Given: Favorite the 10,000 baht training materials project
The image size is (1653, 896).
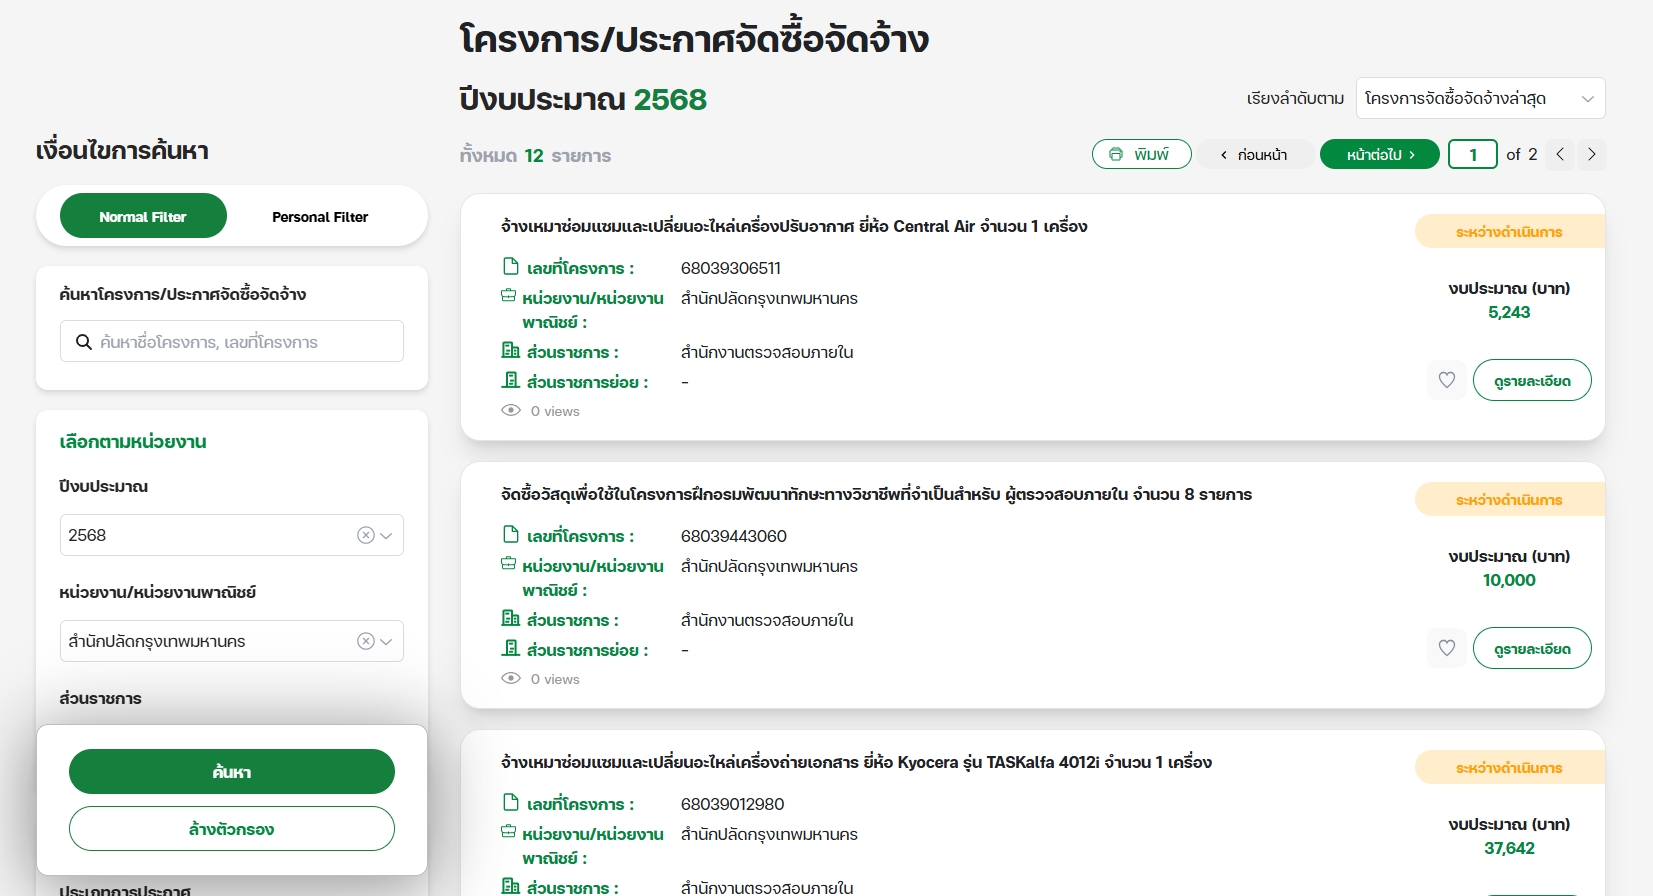Looking at the screenshot, I should click(x=1446, y=648).
